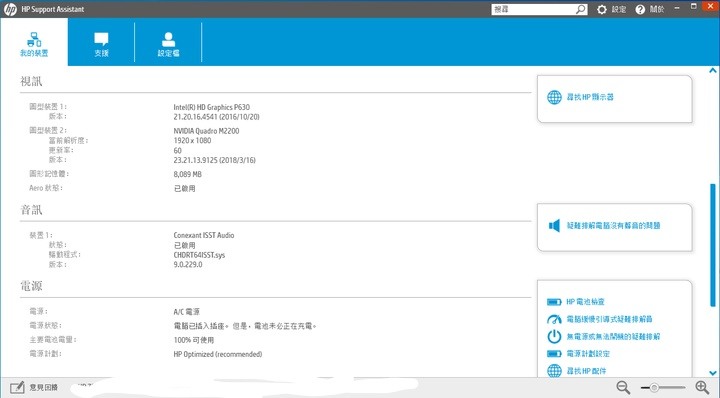Screen dimensions: 720x398
Task: Open the 尋找 HP 顯示器 link
Action: coord(590,97)
